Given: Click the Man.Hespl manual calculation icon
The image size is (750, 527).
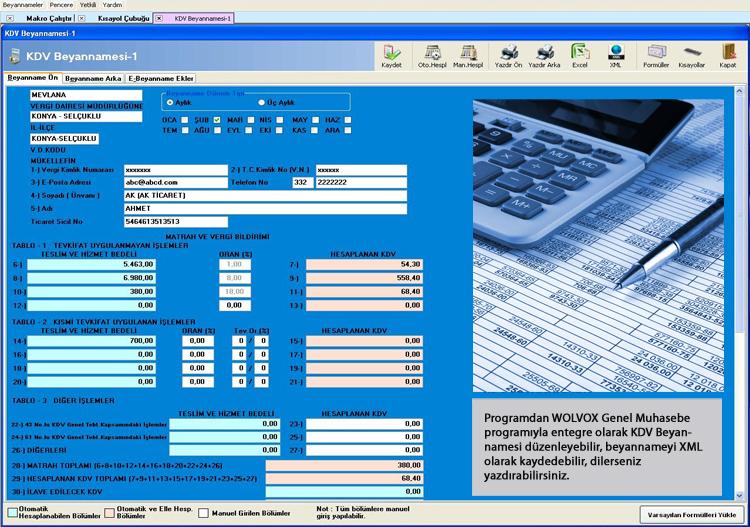Looking at the screenshot, I should [x=467, y=55].
